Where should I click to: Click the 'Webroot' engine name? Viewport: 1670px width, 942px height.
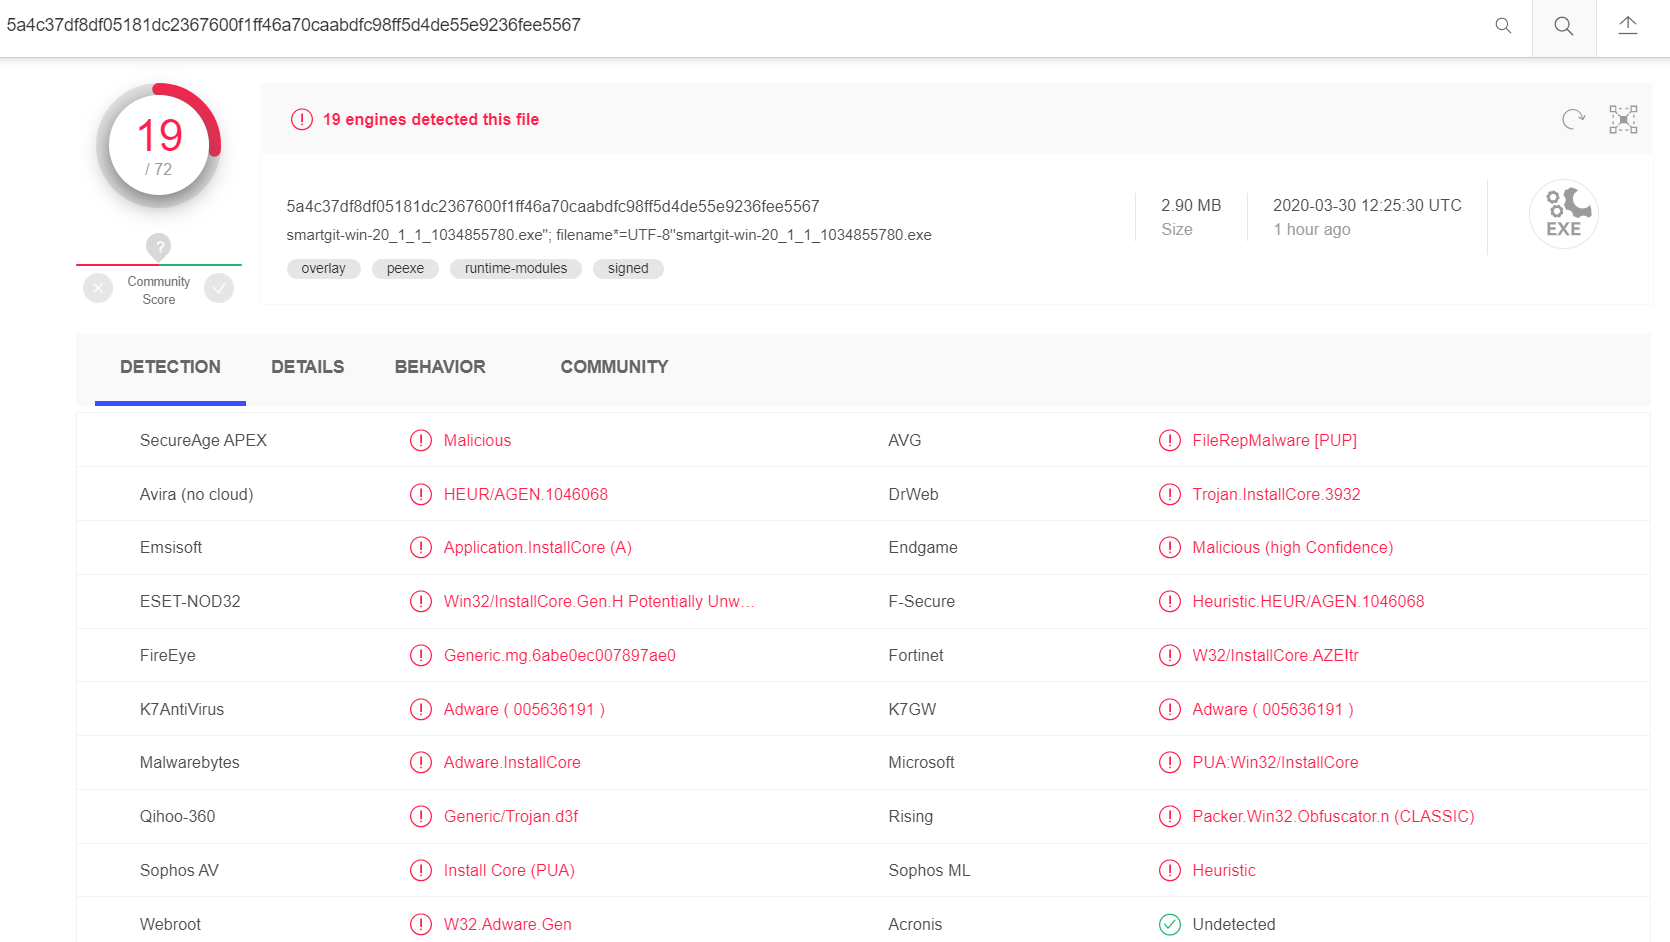tap(170, 924)
